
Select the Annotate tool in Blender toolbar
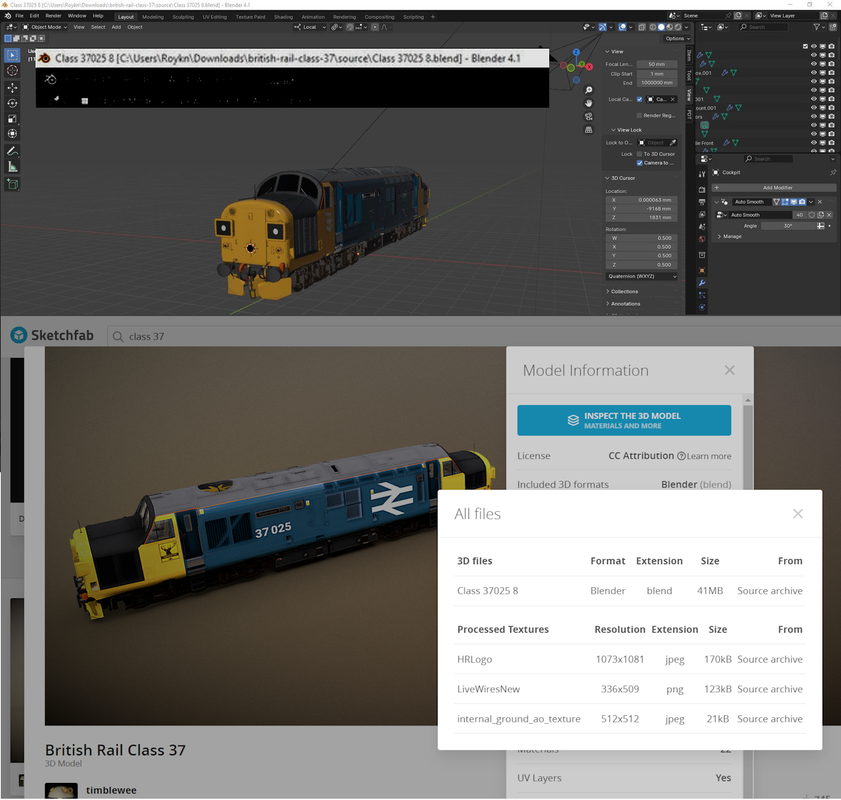pyautogui.click(x=12, y=151)
